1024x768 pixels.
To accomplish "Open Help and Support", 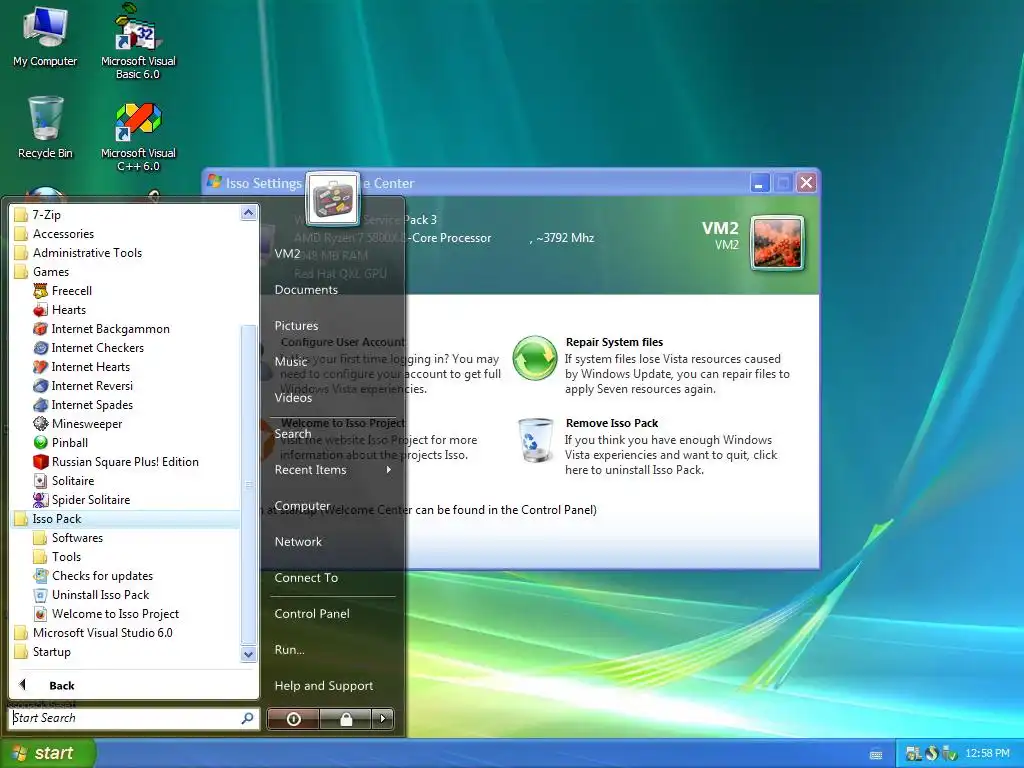I will (324, 685).
